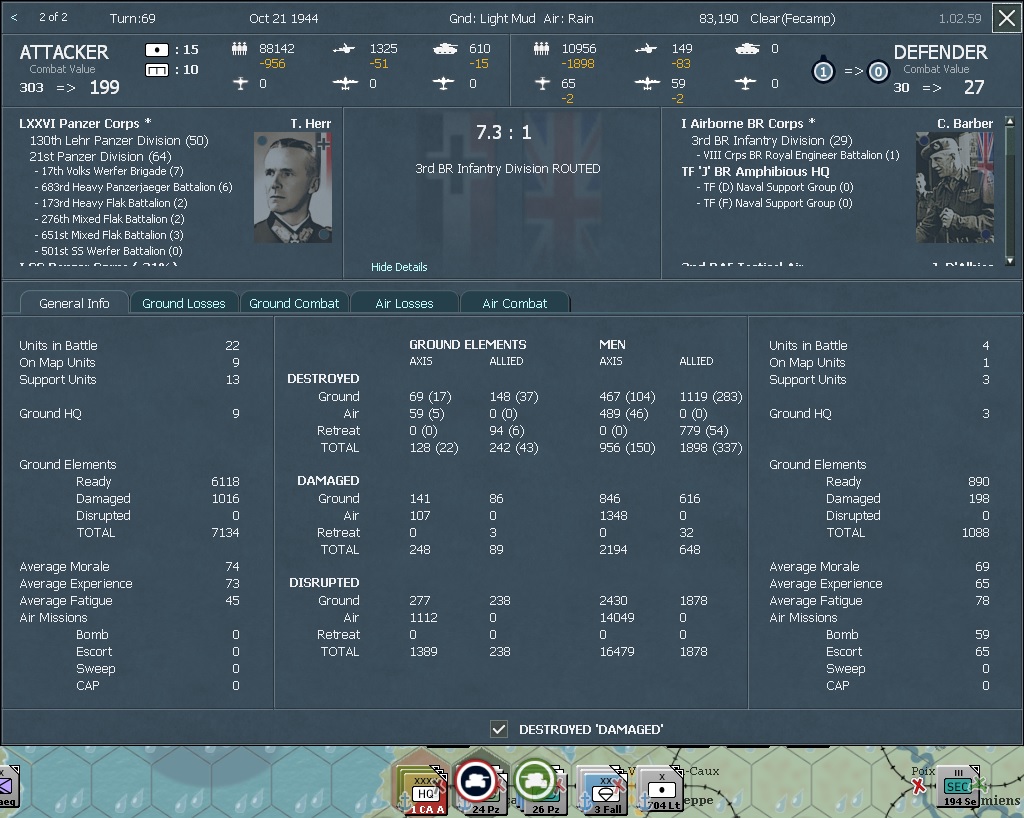The width and height of the screenshot is (1024, 818).
Task: Select 130th Lehr Panzer Division (50)
Action: pos(119,140)
